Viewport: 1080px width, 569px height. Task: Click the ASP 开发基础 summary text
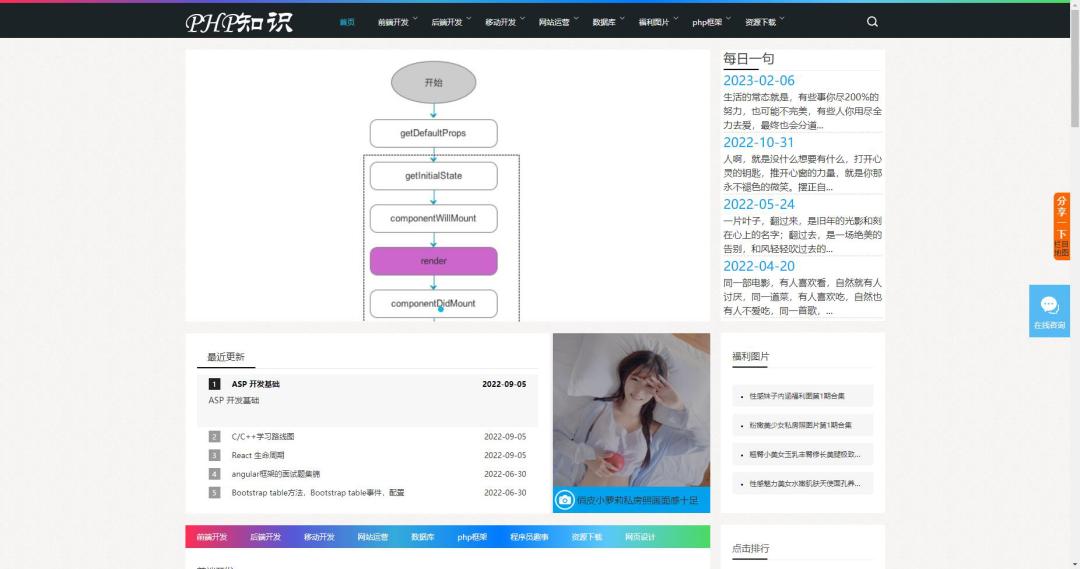click(234, 400)
